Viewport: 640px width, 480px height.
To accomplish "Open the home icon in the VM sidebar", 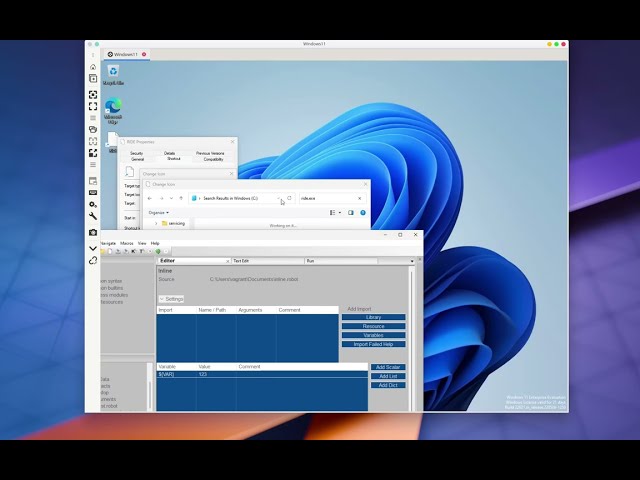I will [x=93, y=67].
